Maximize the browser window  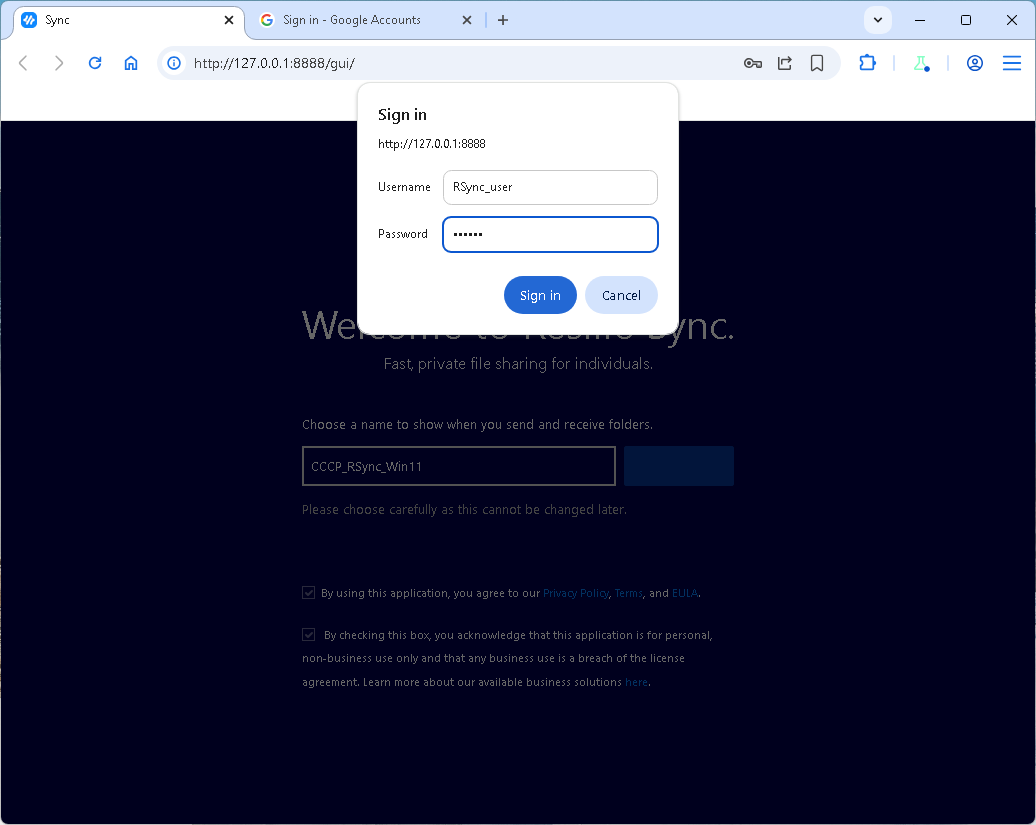tap(965, 20)
